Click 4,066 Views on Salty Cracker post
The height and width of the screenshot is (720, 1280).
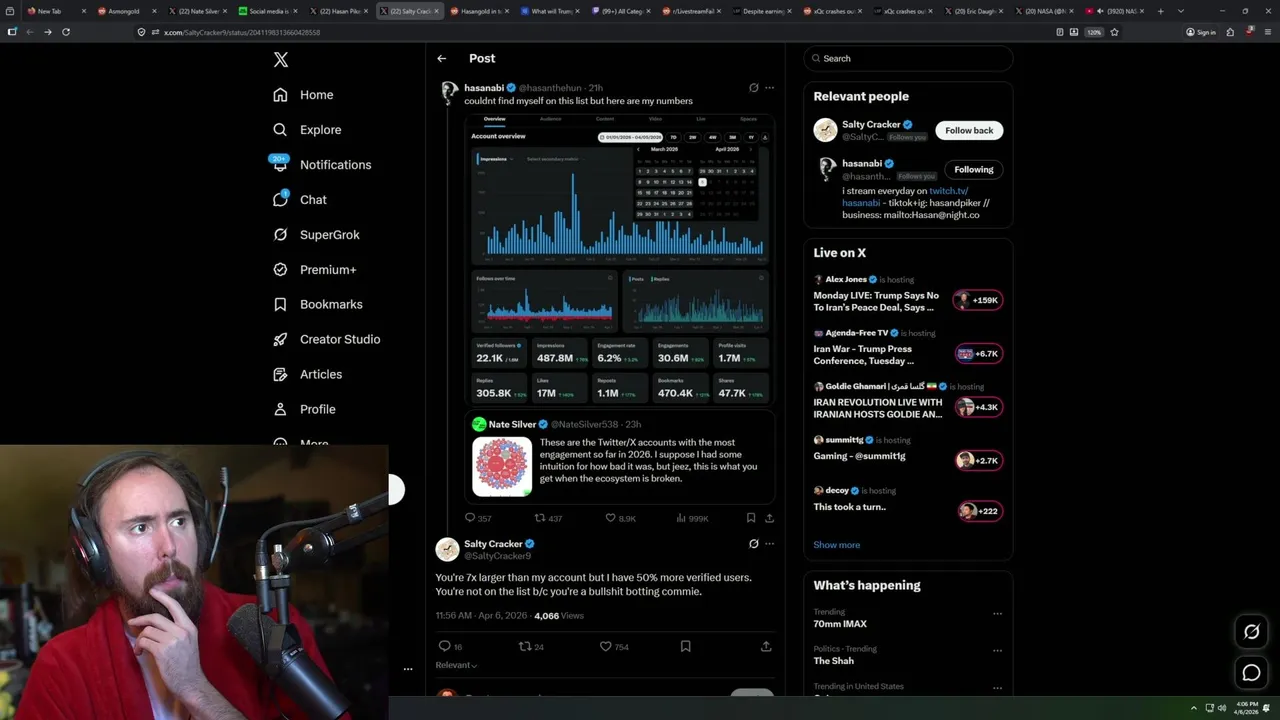559,616
